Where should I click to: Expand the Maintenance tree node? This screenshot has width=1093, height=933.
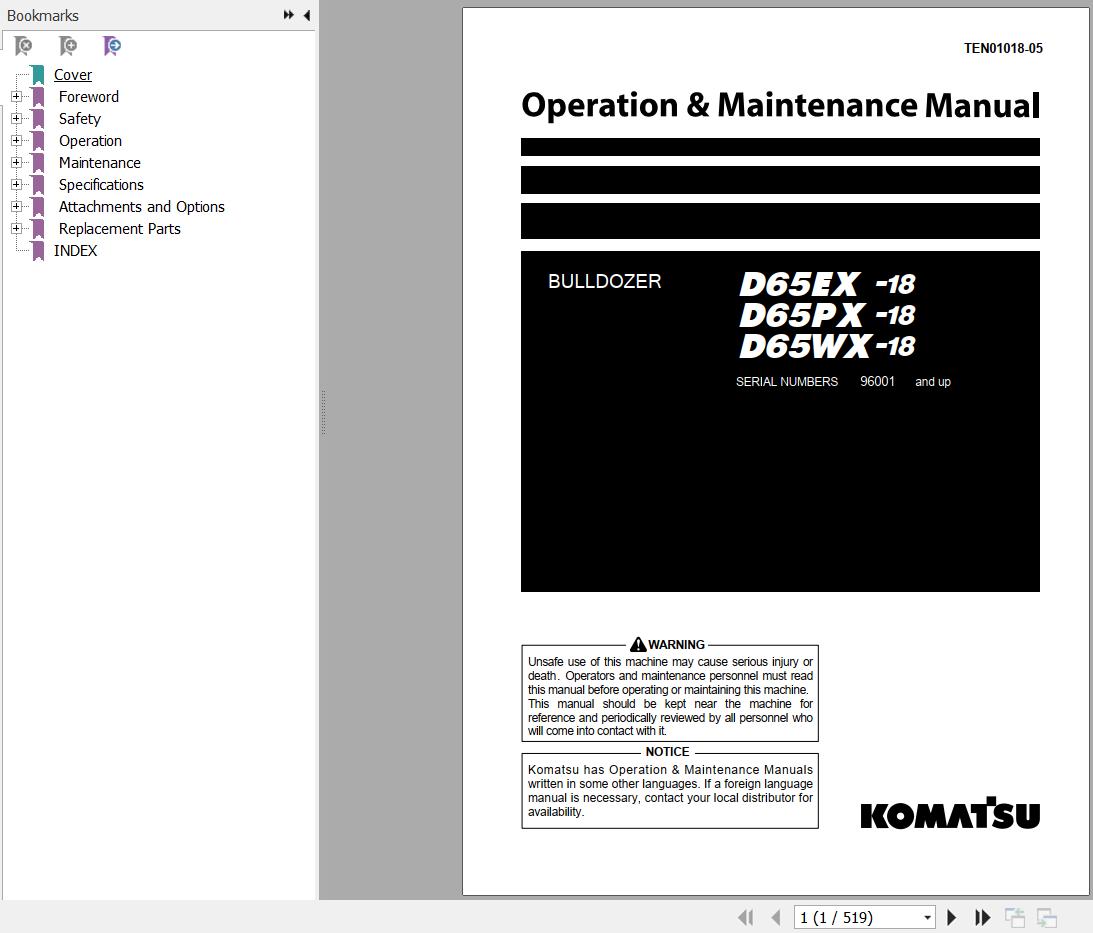click(x=17, y=162)
